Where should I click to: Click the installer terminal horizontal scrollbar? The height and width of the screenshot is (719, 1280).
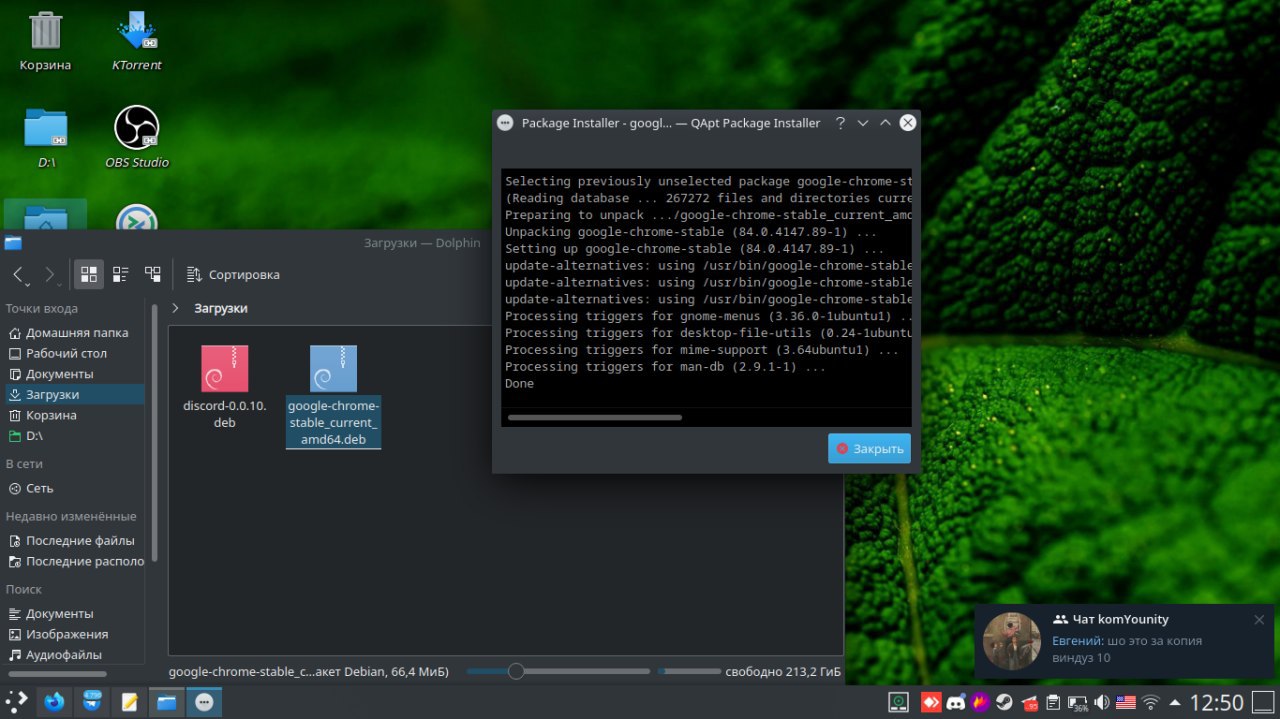coord(595,417)
